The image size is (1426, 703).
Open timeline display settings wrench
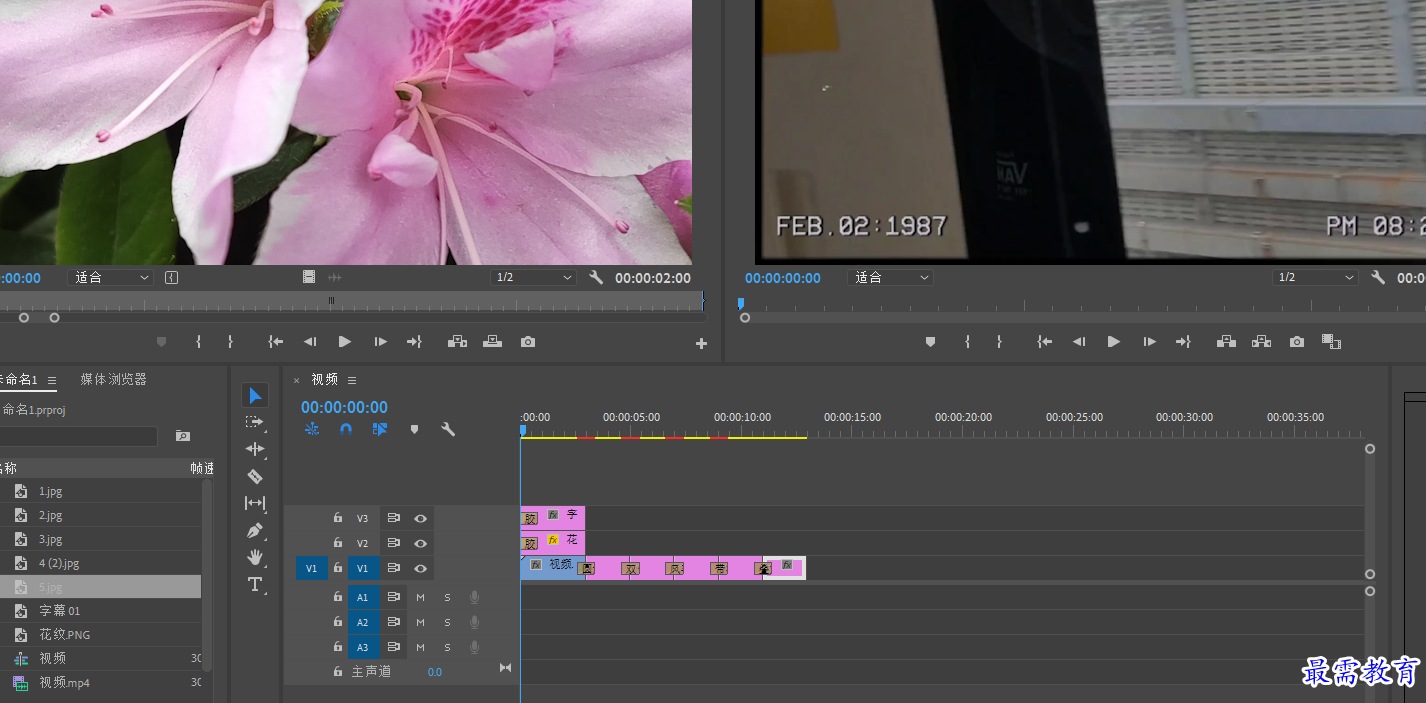coord(448,429)
